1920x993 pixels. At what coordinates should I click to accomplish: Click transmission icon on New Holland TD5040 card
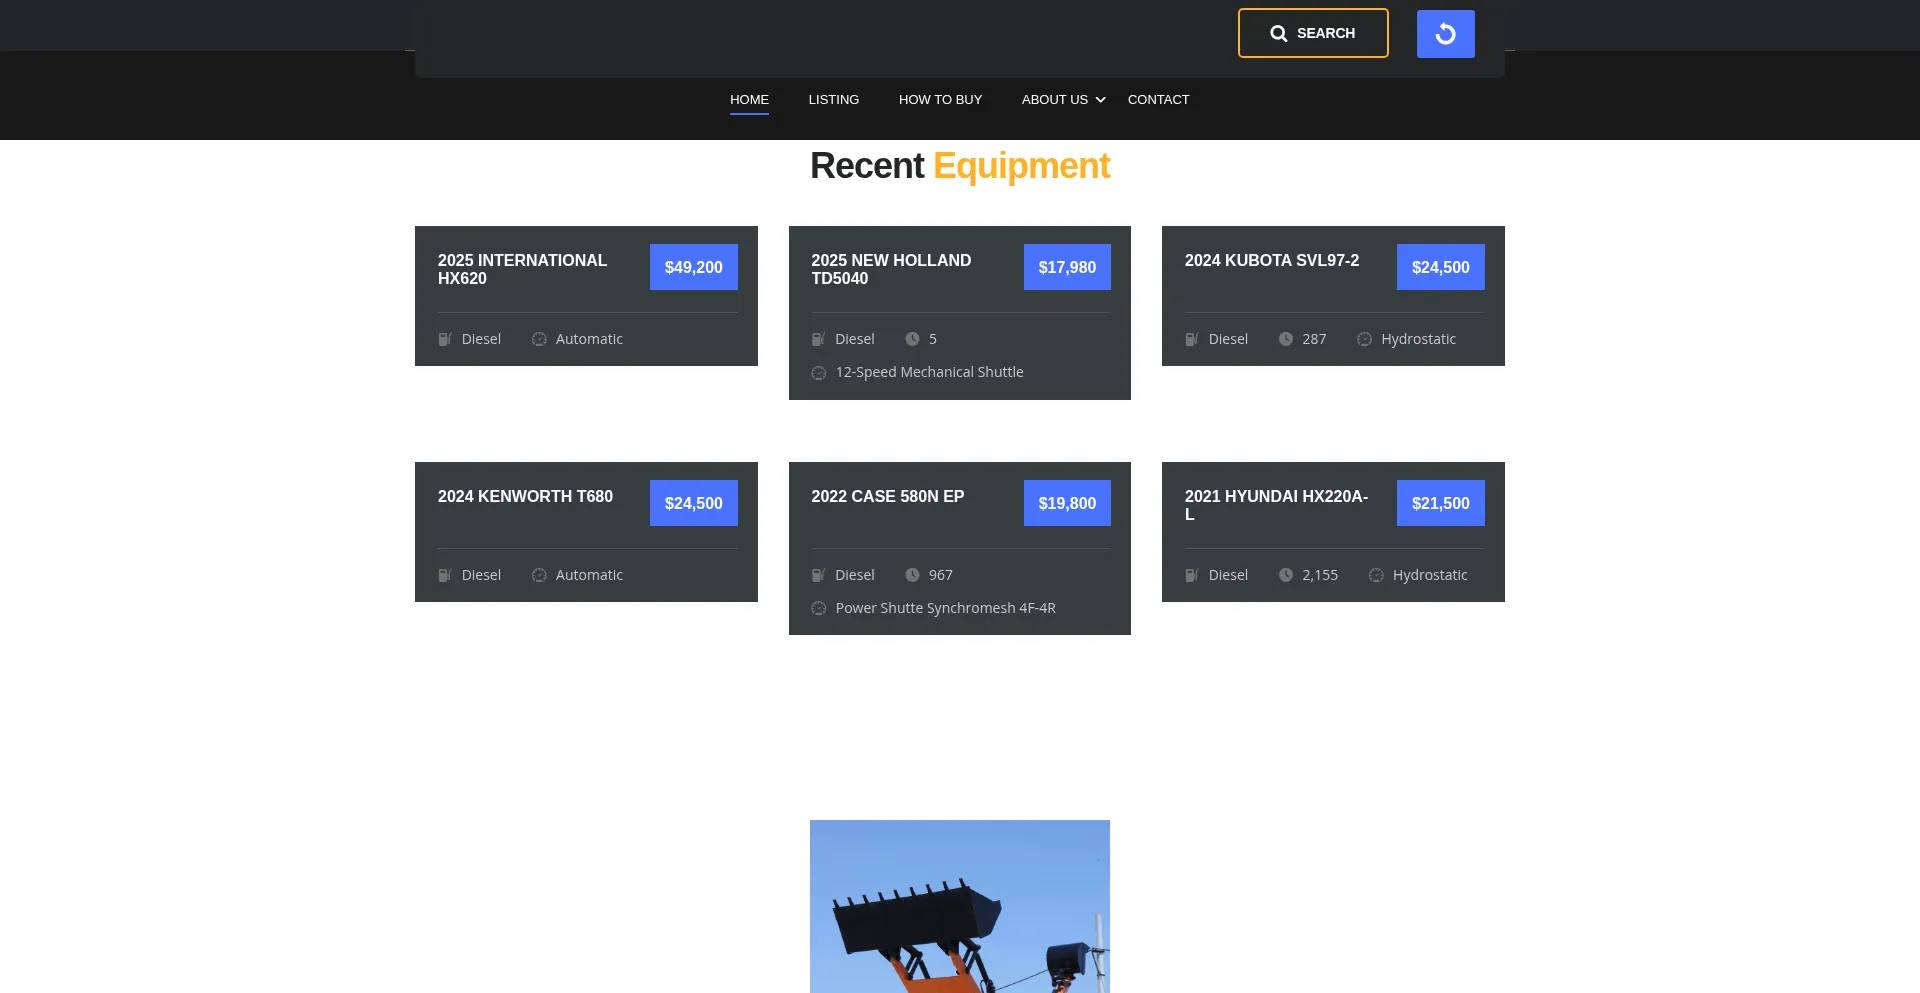pos(819,373)
